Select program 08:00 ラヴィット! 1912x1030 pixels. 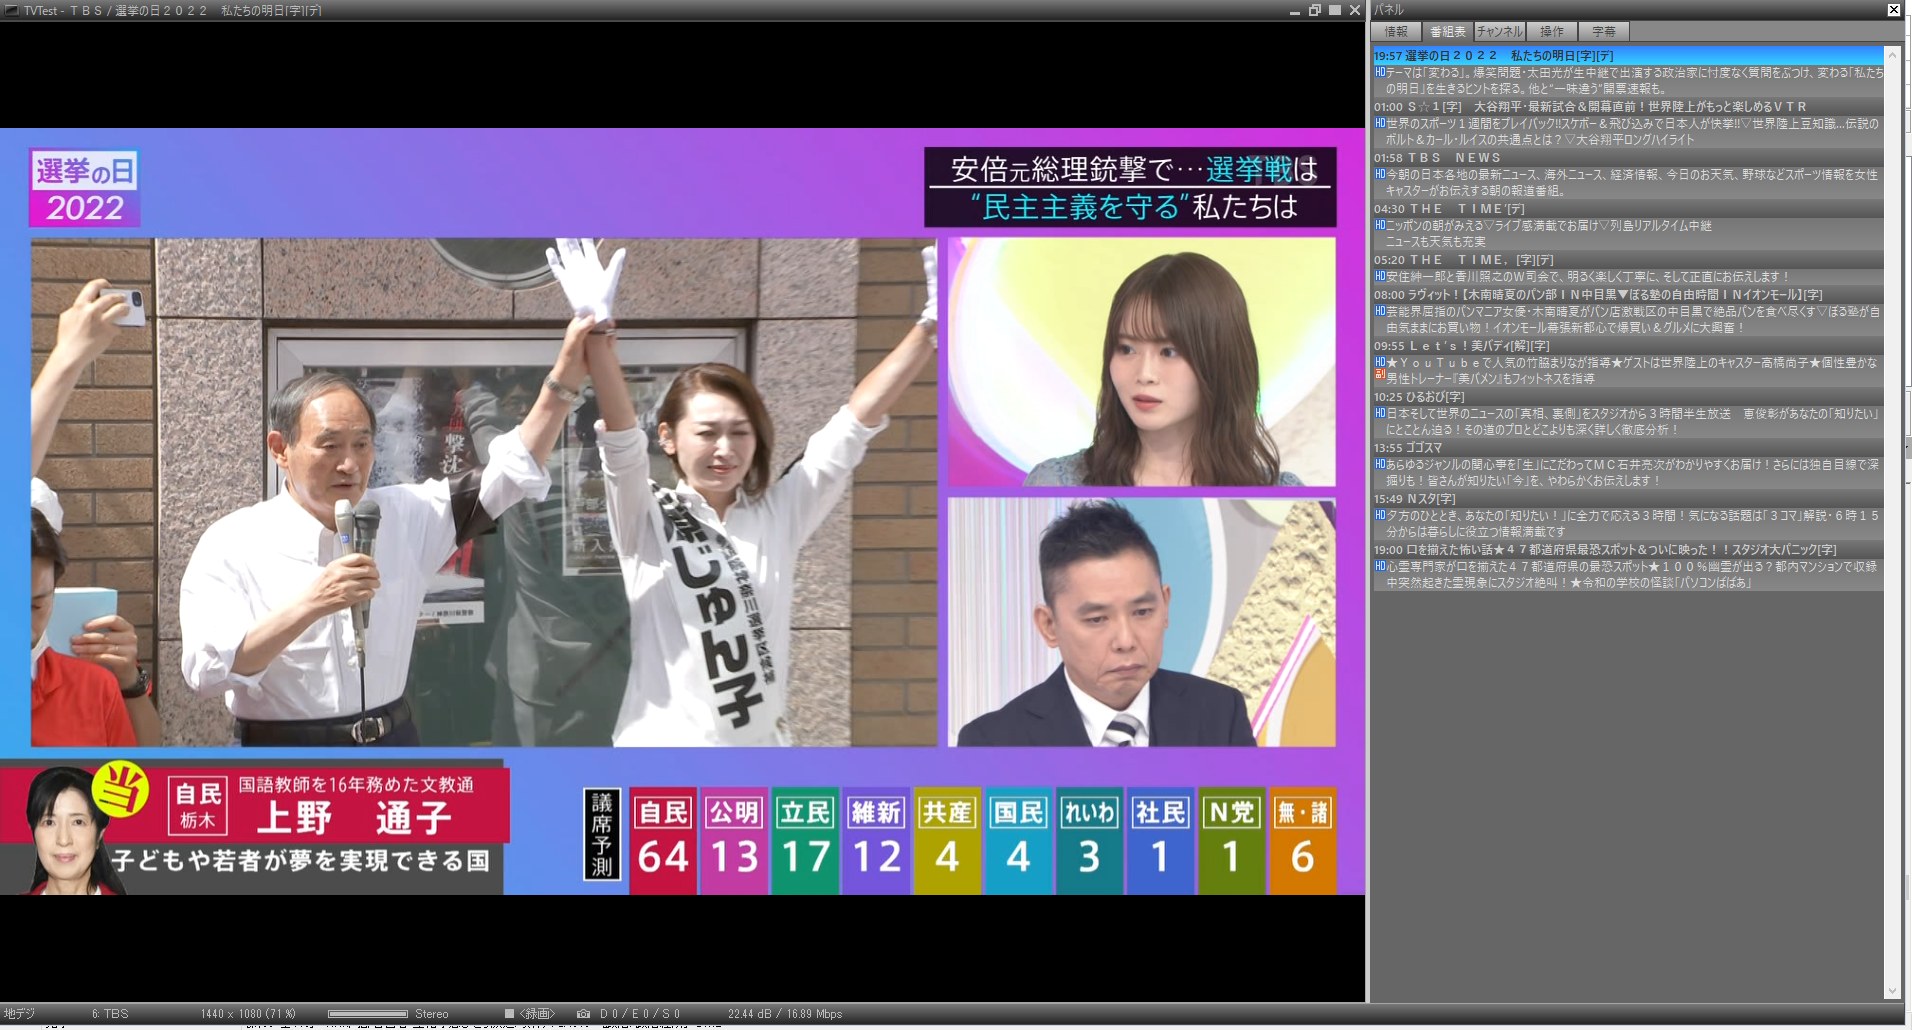point(1628,295)
